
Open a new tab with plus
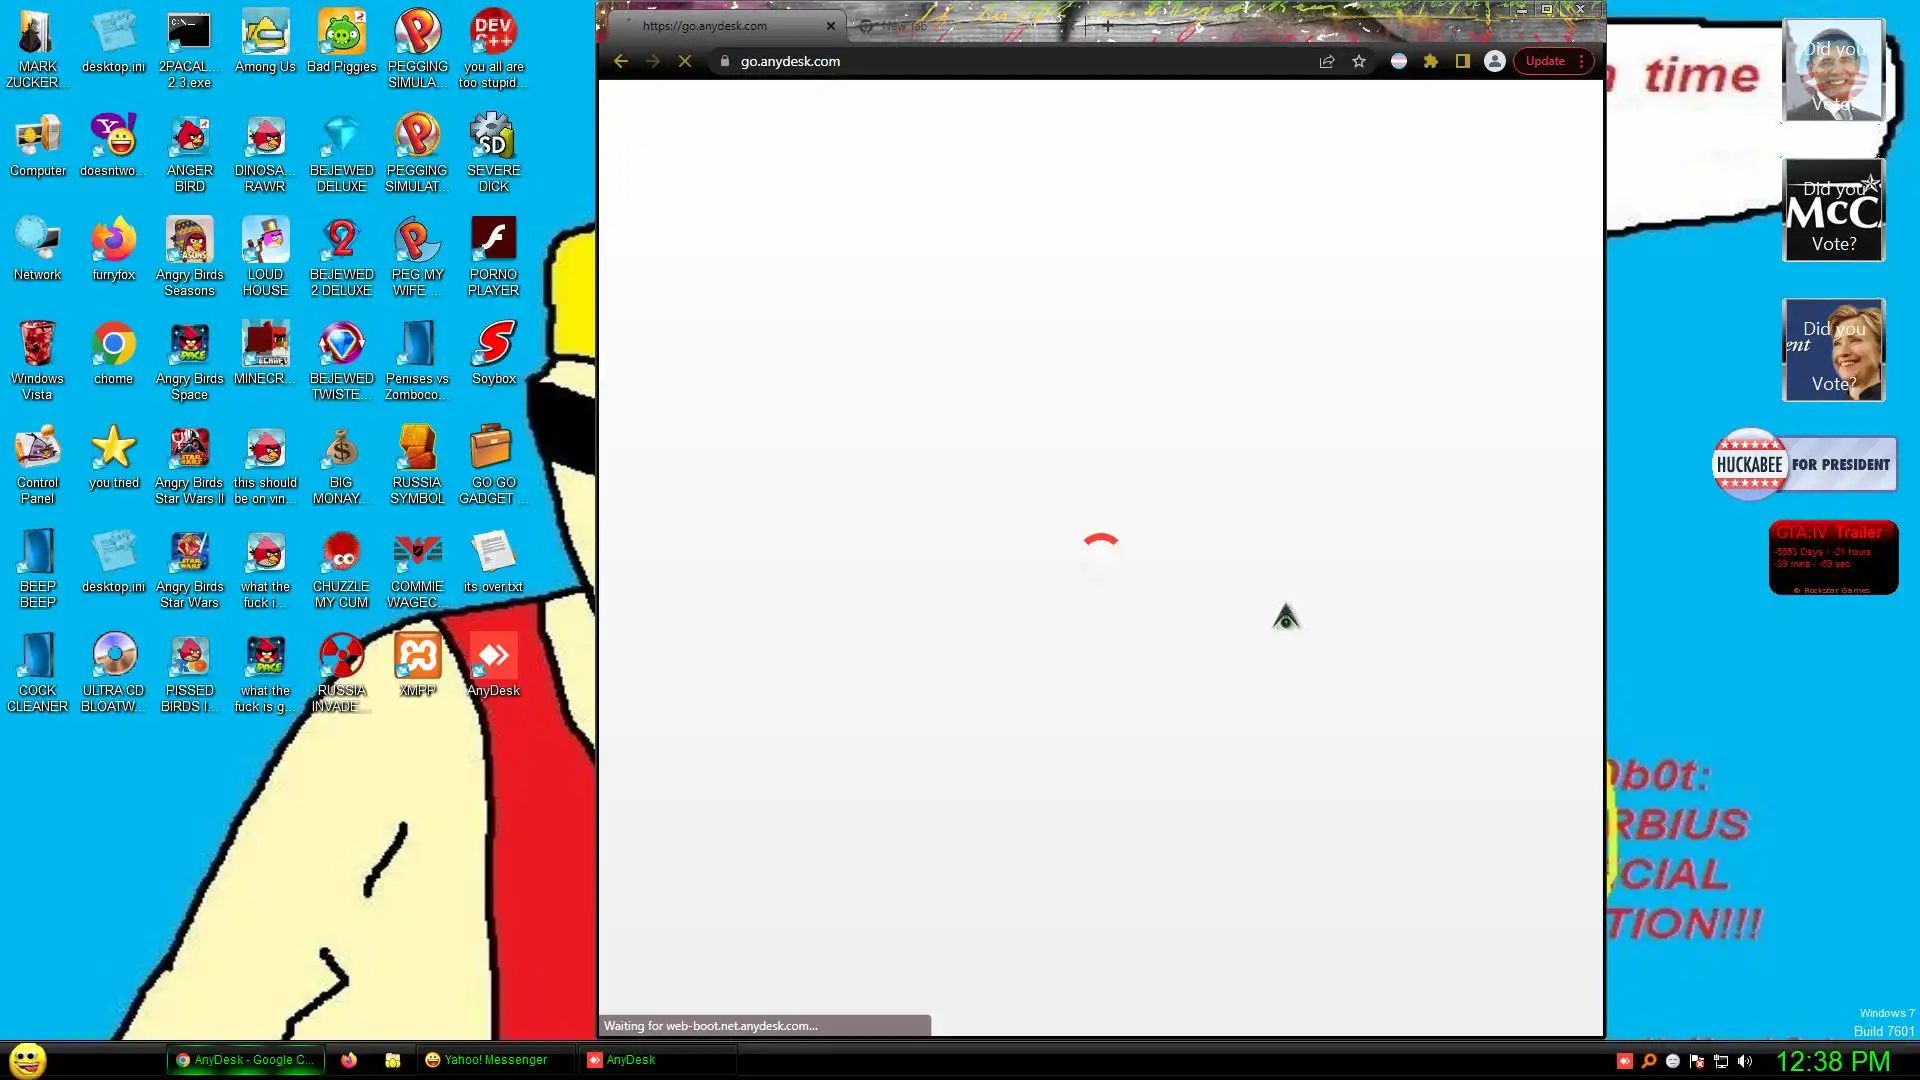(x=1108, y=26)
